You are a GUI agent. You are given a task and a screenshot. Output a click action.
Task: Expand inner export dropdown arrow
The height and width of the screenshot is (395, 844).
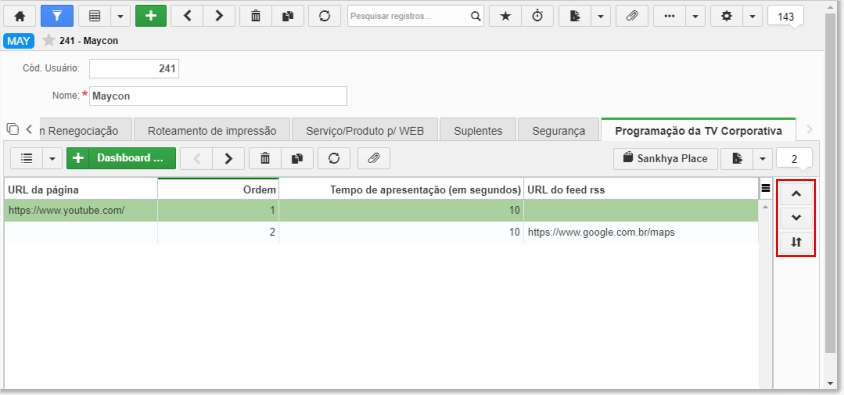click(x=762, y=159)
